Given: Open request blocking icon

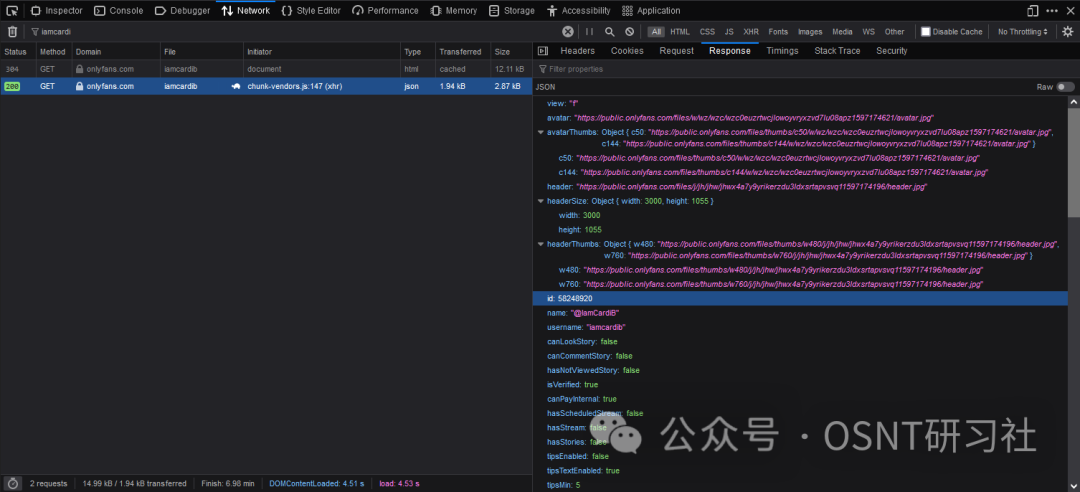Looking at the screenshot, I should point(630,32).
